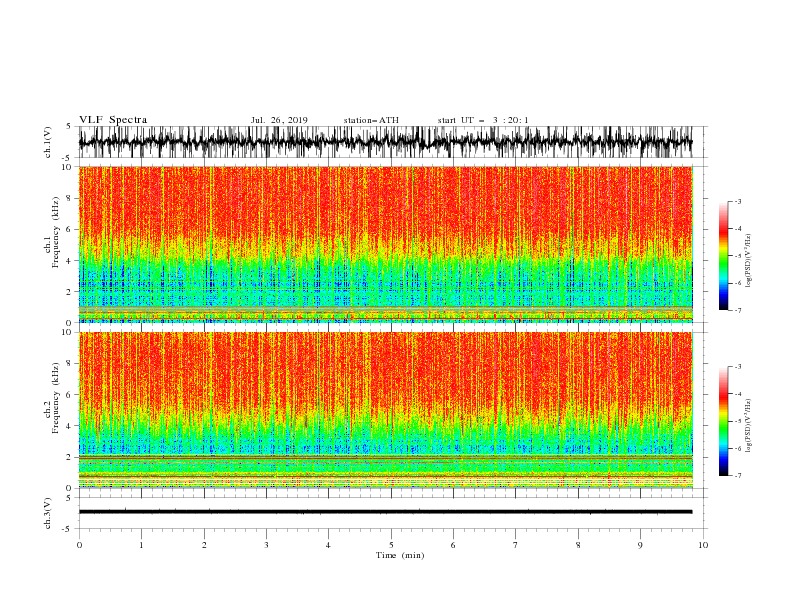
Task: Click the 'Time (min)' axis label
Action: 400,555
